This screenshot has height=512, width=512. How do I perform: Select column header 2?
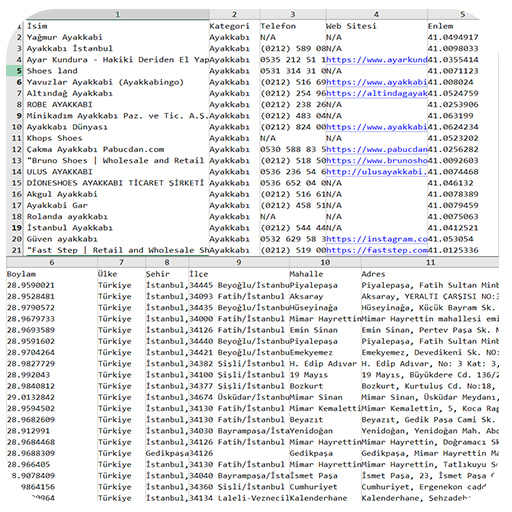point(234,14)
